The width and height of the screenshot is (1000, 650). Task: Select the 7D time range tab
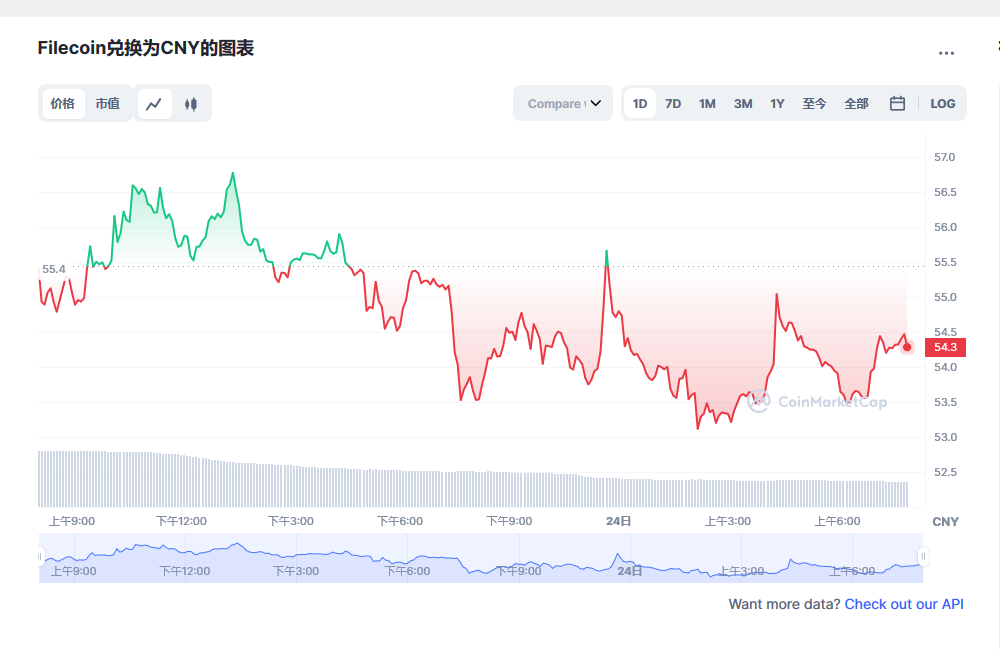(x=673, y=103)
